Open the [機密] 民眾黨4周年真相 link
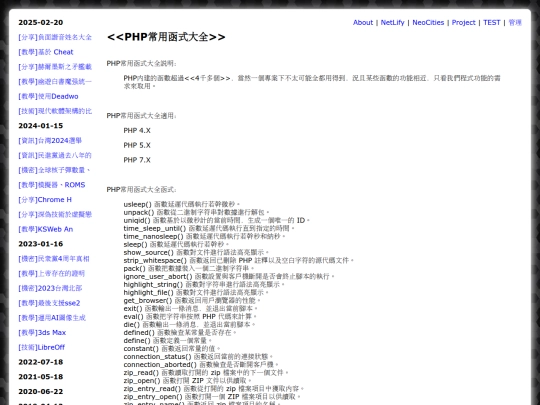This screenshot has width=540, height=405. 54,259
